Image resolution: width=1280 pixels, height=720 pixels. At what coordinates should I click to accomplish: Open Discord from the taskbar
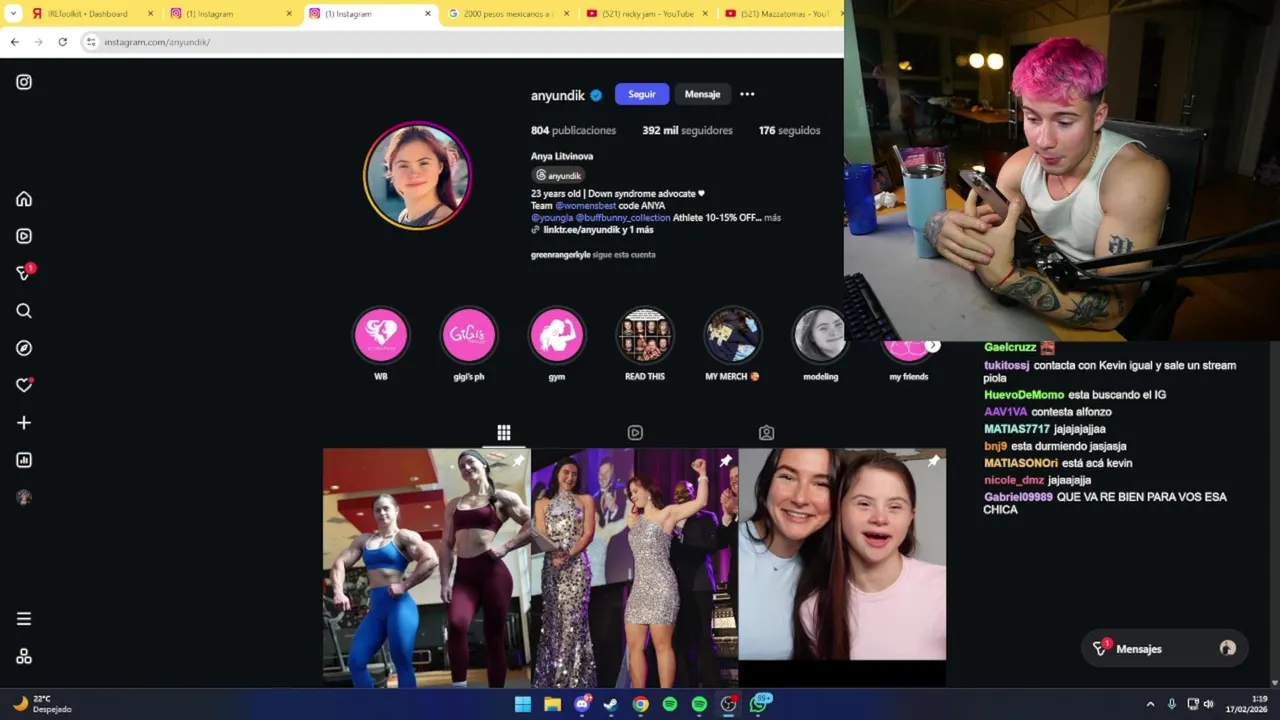(582, 704)
